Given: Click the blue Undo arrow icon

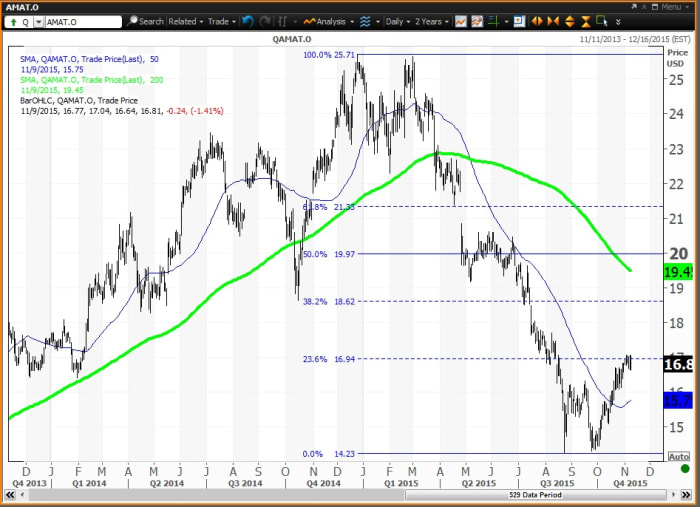Looking at the screenshot, I should coord(248,21).
